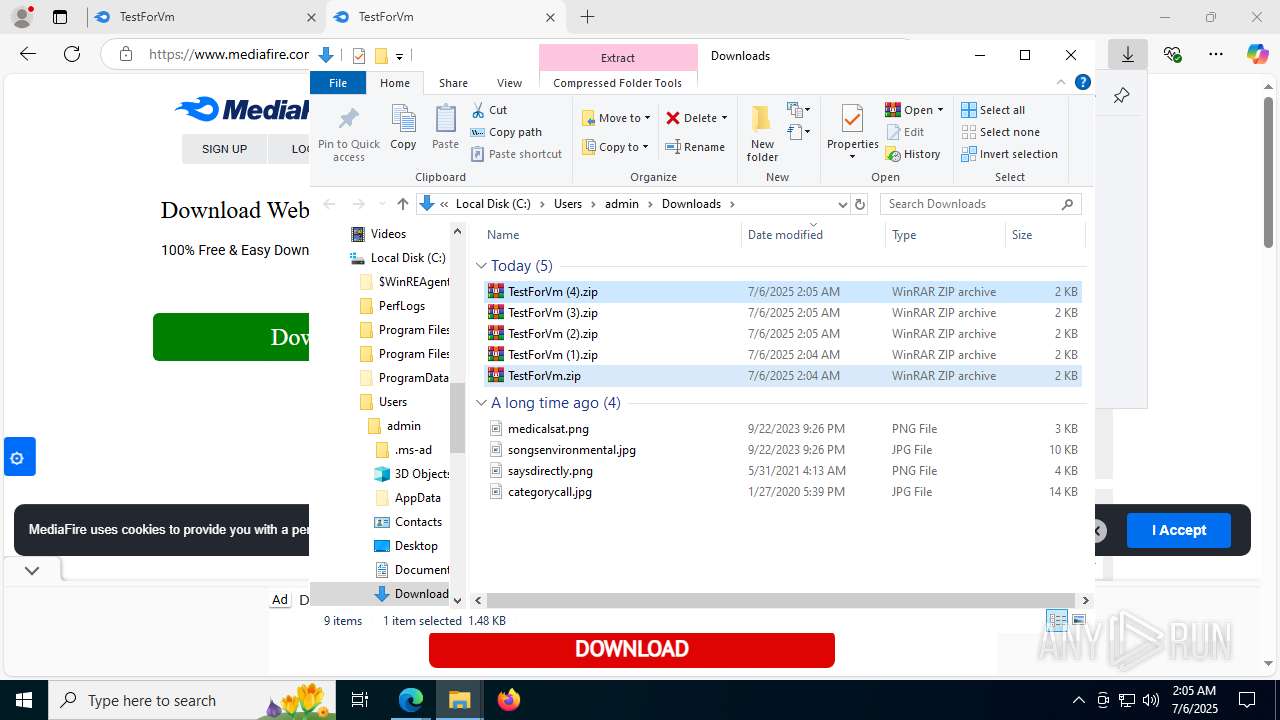Open address bar history dropdown
Image resolution: width=1280 pixels, height=720 pixels.
point(842,204)
